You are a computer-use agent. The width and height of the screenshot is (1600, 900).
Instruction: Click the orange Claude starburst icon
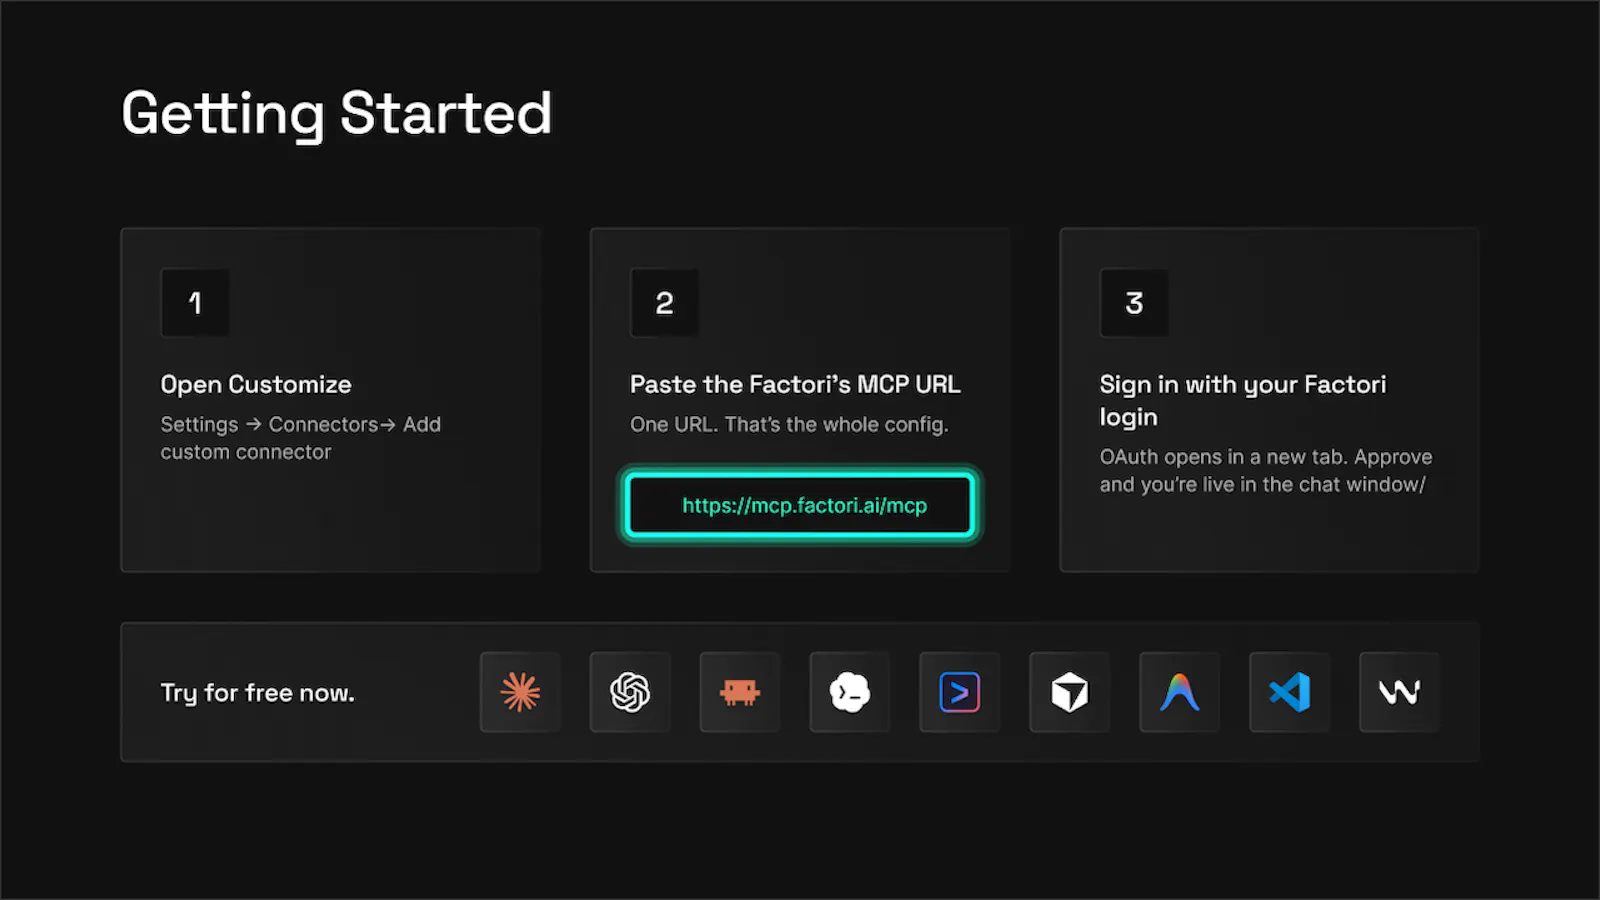click(x=520, y=692)
